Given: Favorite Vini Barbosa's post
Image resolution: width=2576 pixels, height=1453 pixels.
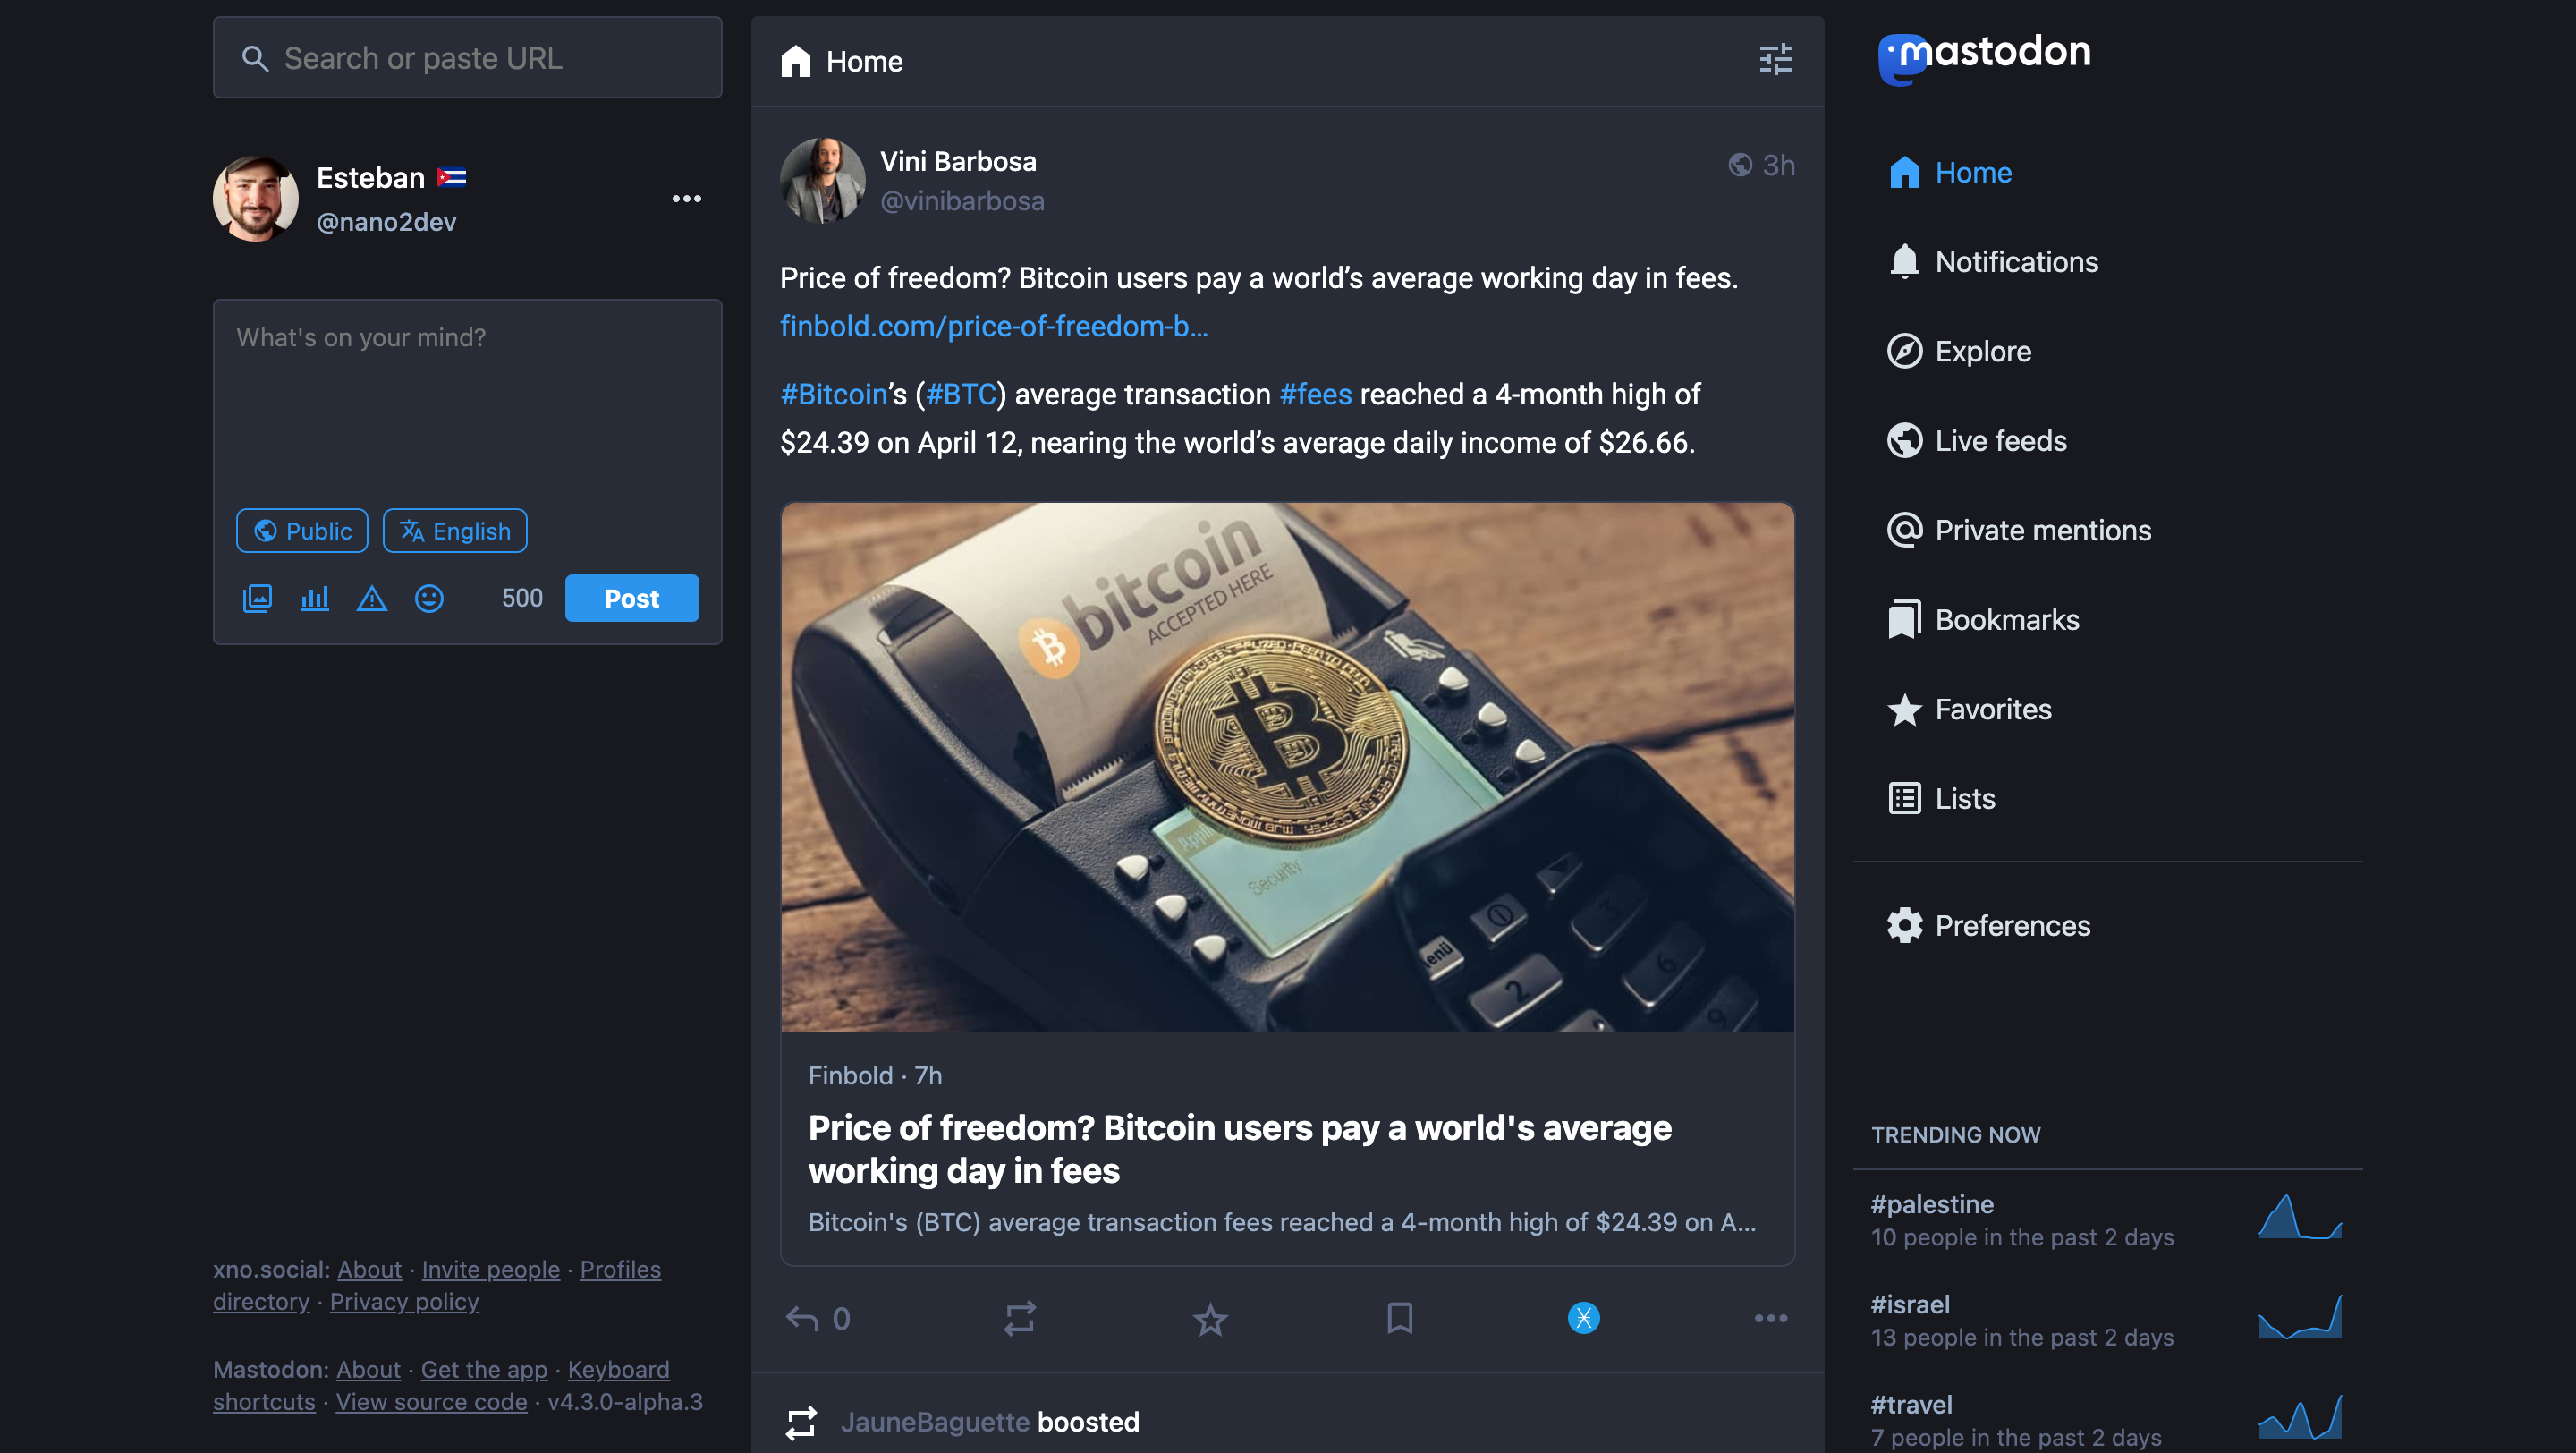Looking at the screenshot, I should [1210, 1318].
